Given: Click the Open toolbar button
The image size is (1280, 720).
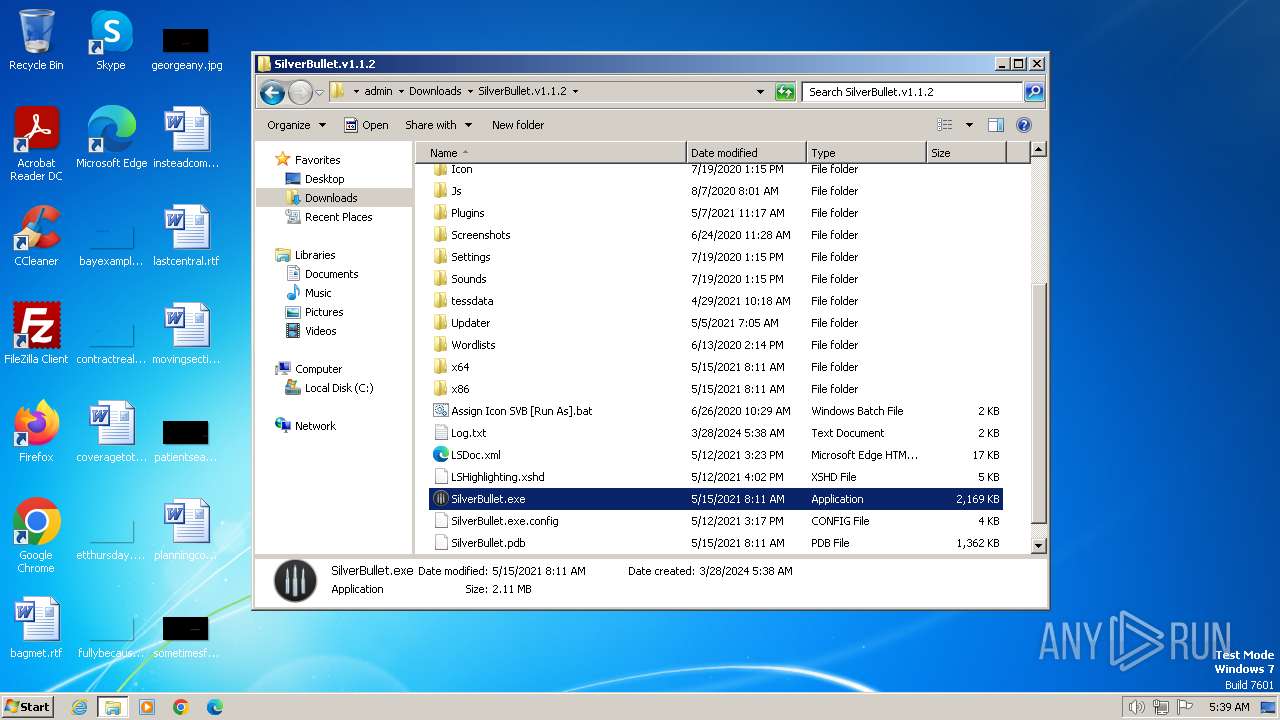Looking at the screenshot, I should click(x=366, y=125).
